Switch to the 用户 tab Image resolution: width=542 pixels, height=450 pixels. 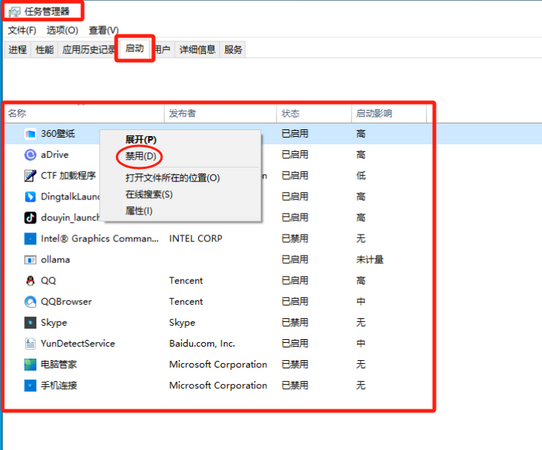[162, 50]
